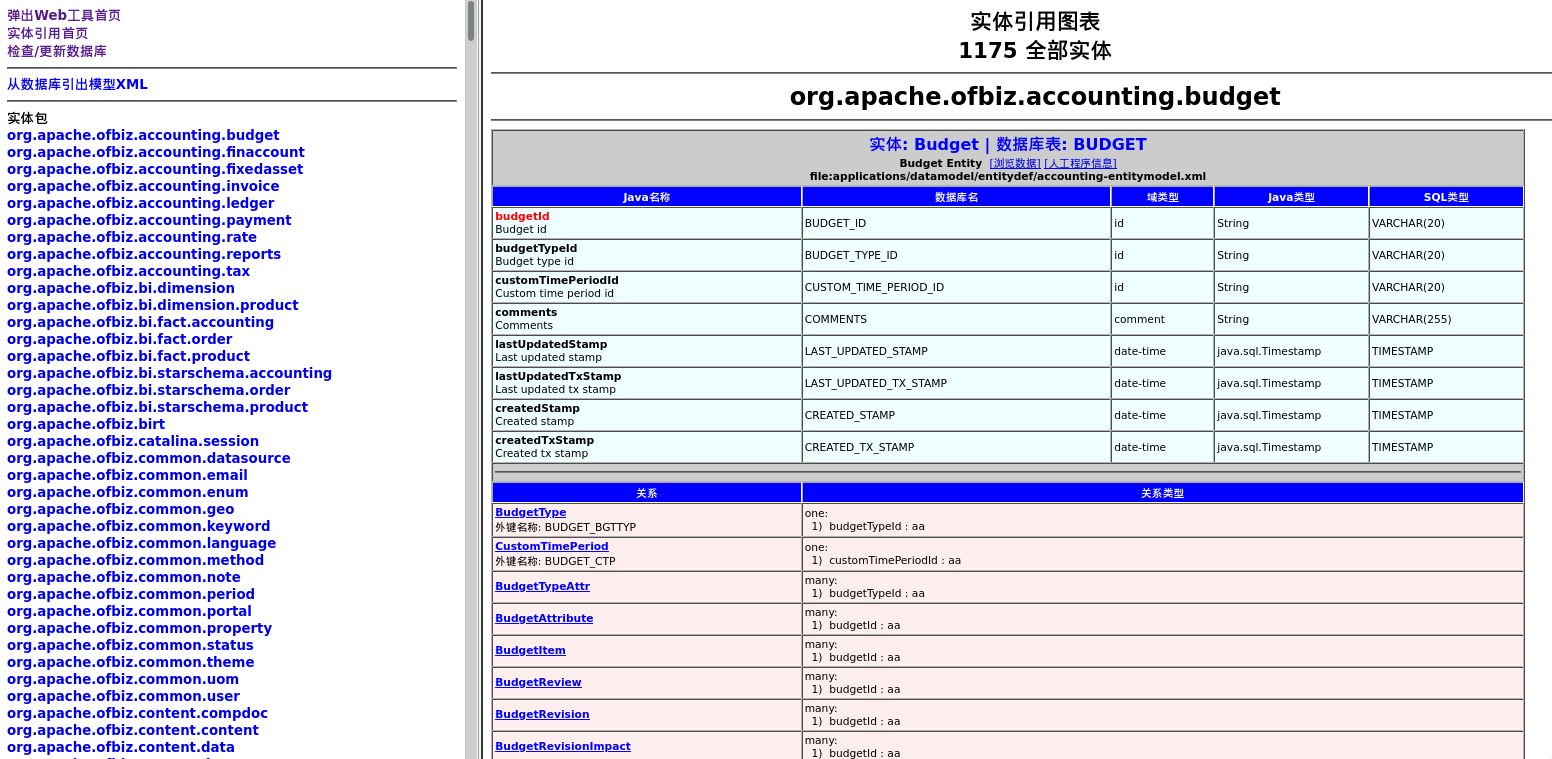Open org.apache.ofbiz.common.geo package link

pos(120,509)
